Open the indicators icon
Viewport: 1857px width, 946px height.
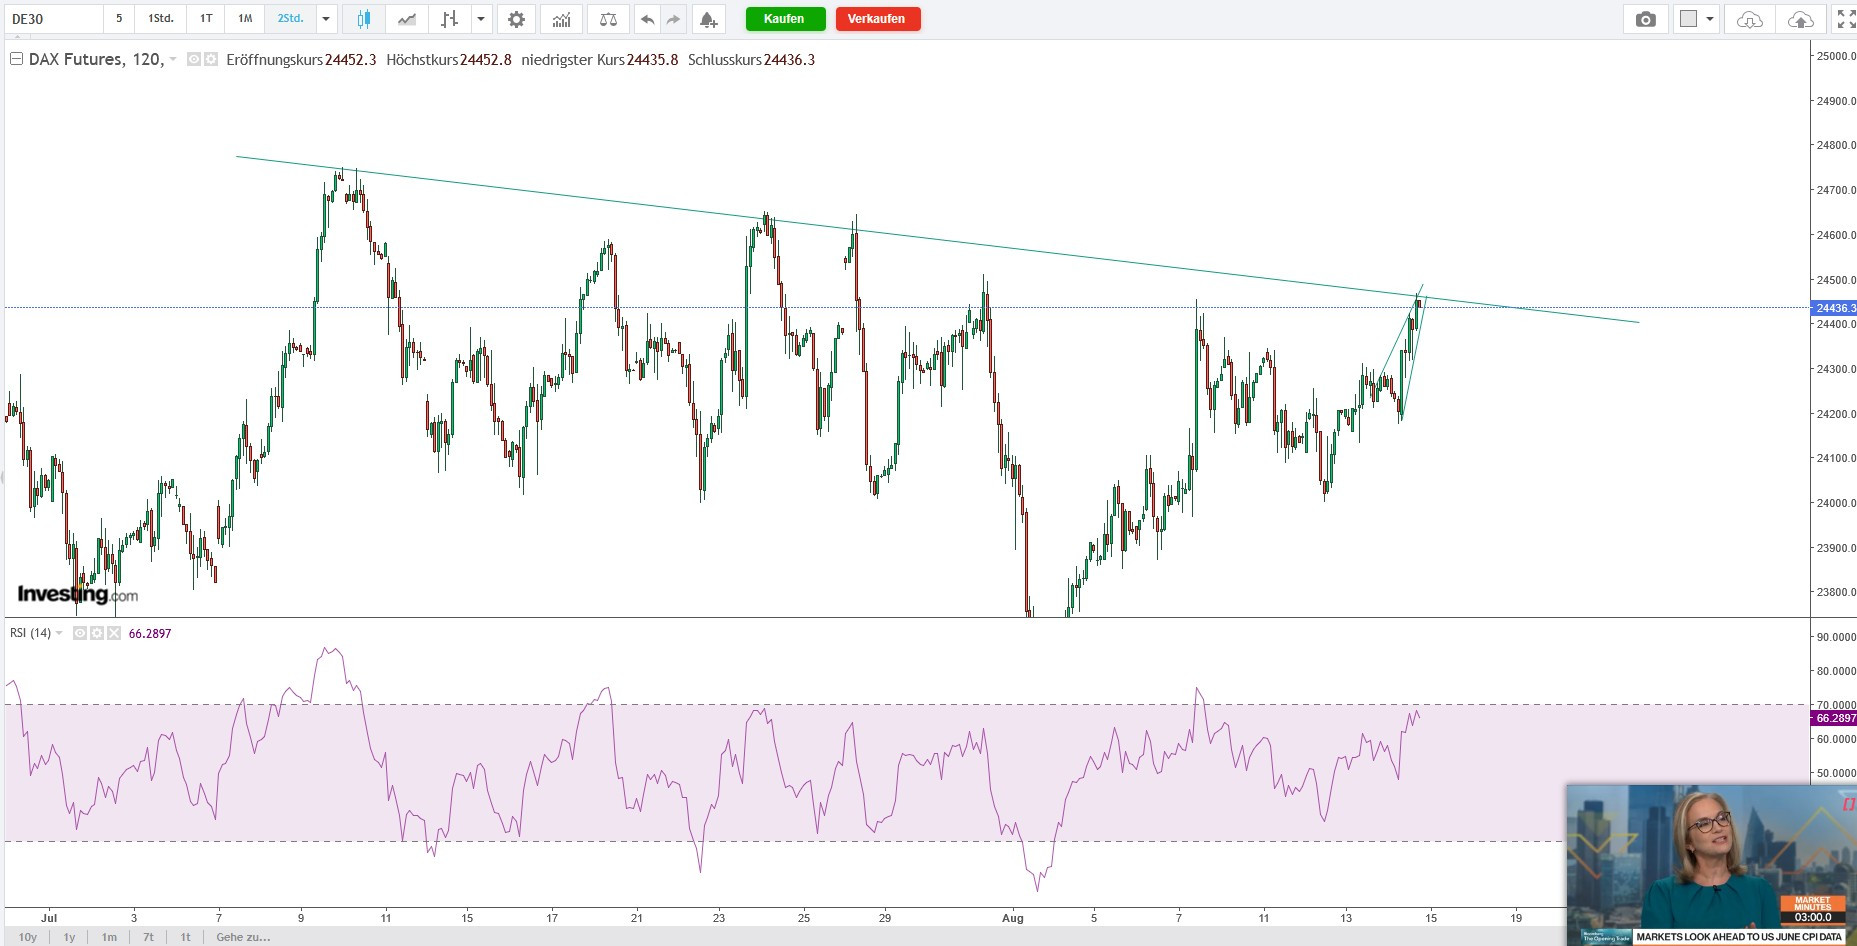(562, 19)
